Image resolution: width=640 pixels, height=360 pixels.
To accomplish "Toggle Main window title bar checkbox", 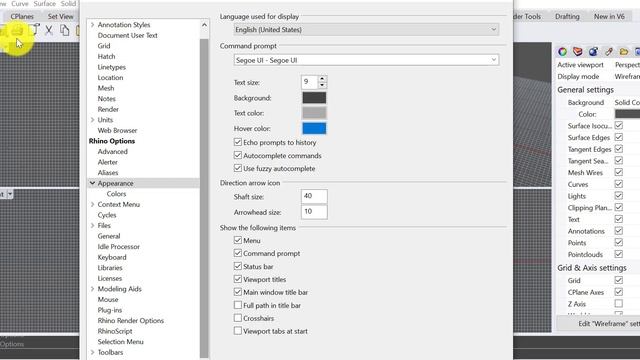I will (238, 292).
